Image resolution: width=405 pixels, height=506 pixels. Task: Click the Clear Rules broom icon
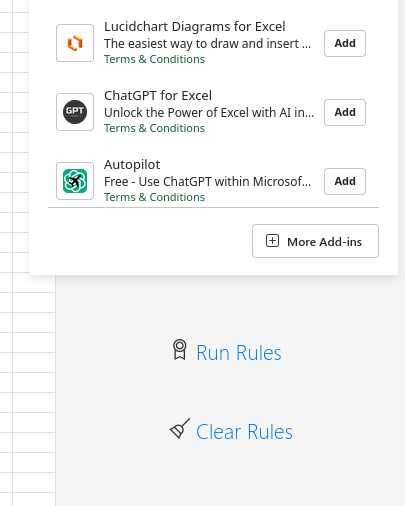pyautogui.click(x=180, y=428)
